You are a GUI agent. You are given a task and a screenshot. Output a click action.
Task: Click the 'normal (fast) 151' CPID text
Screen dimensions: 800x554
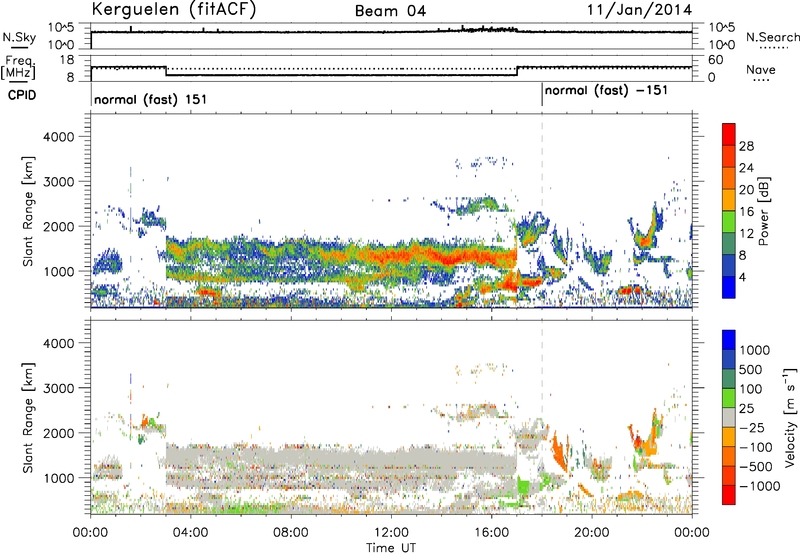[151, 99]
